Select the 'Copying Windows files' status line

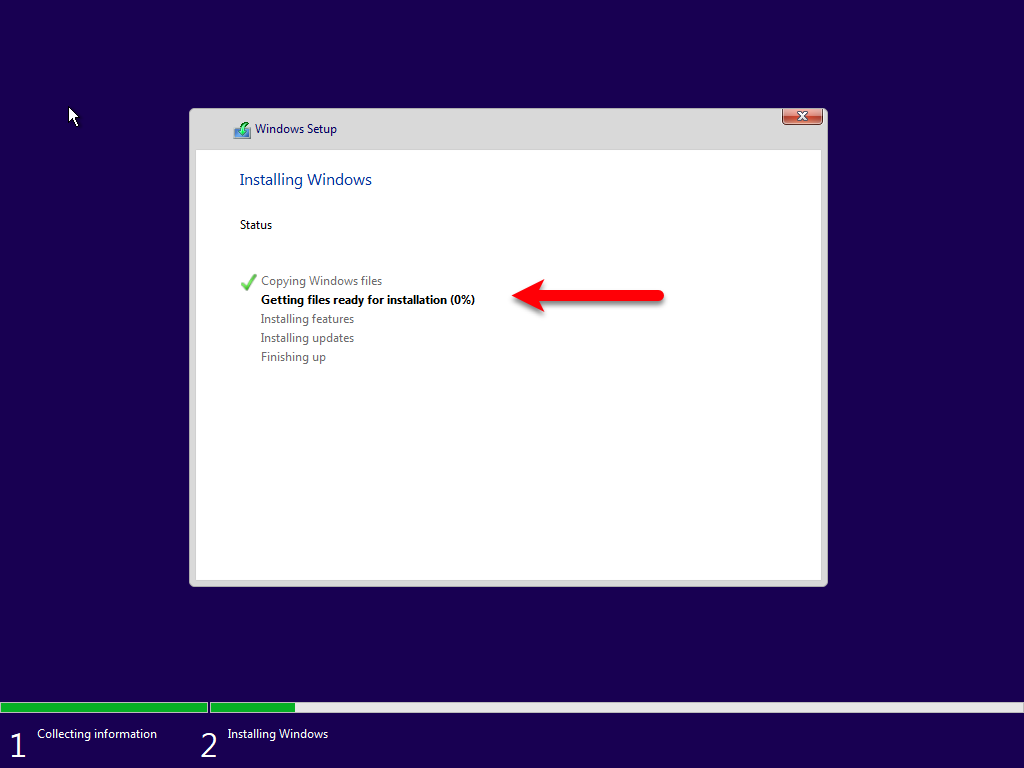pyautogui.click(x=321, y=281)
